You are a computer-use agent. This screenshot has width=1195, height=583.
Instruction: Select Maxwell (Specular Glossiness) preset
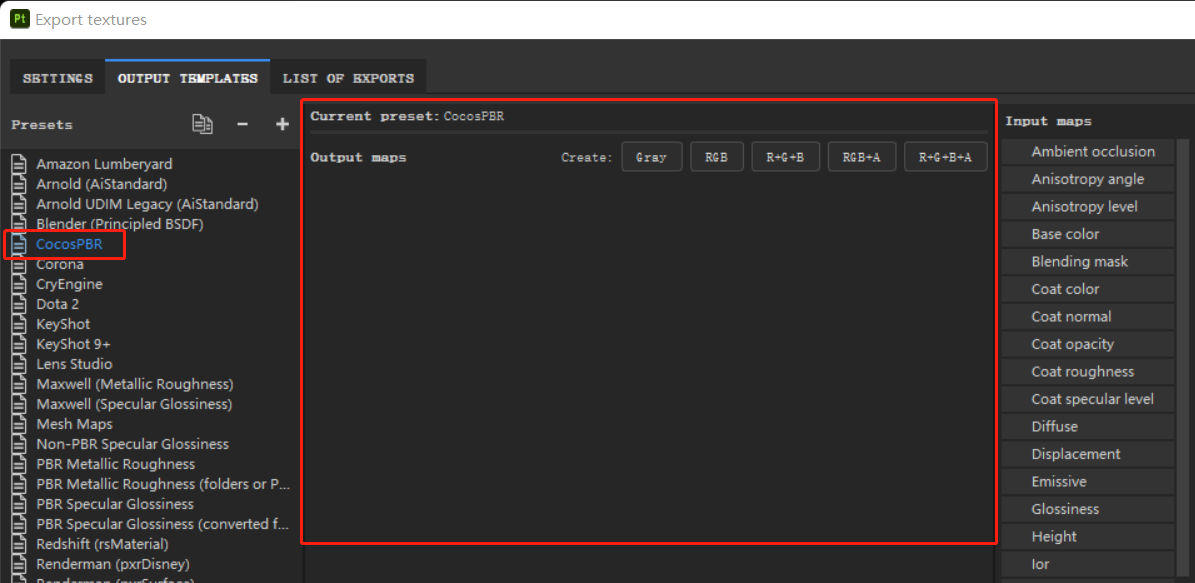coord(134,404)
